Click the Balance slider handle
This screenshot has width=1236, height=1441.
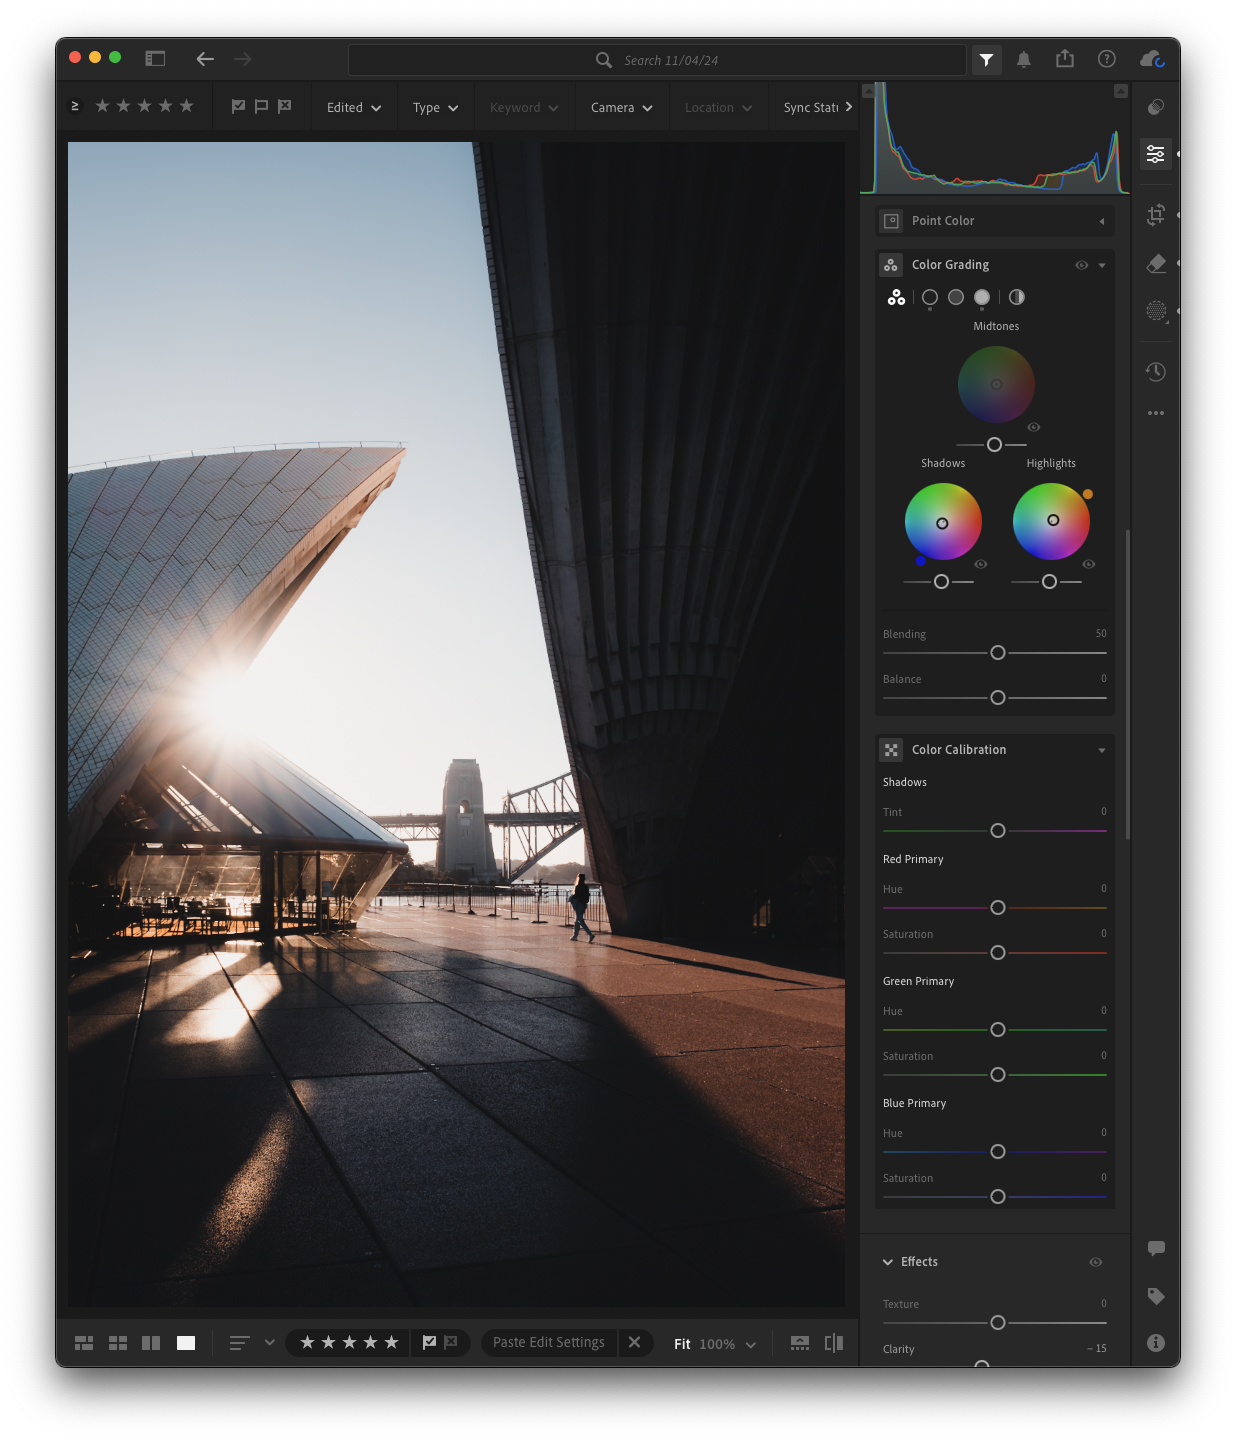click(x=998, y=698)
